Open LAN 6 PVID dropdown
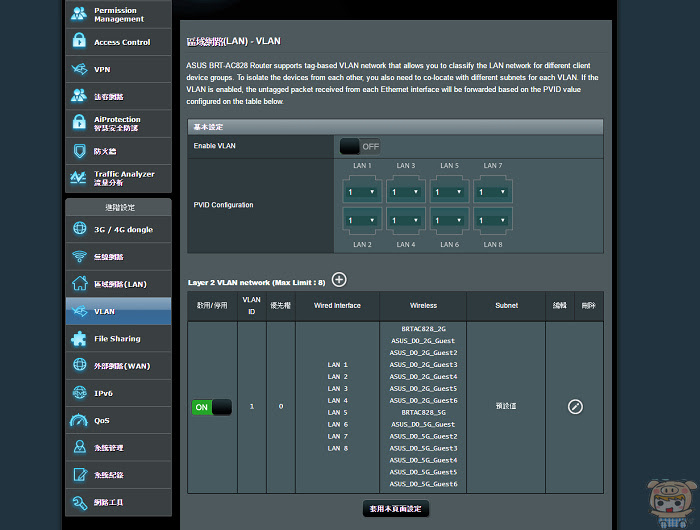 pyautogui.click(x=449, y=221)
